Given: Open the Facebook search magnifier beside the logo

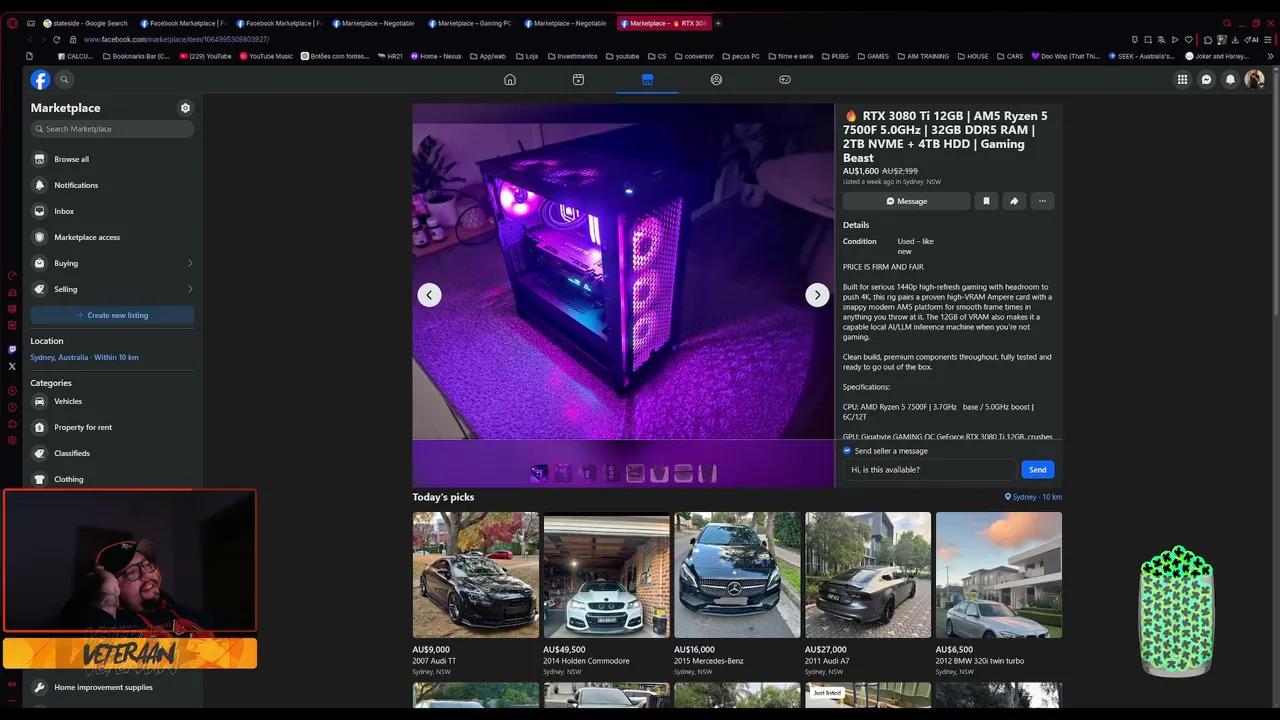Looking at the screenshot, I should tap(64, 80).
